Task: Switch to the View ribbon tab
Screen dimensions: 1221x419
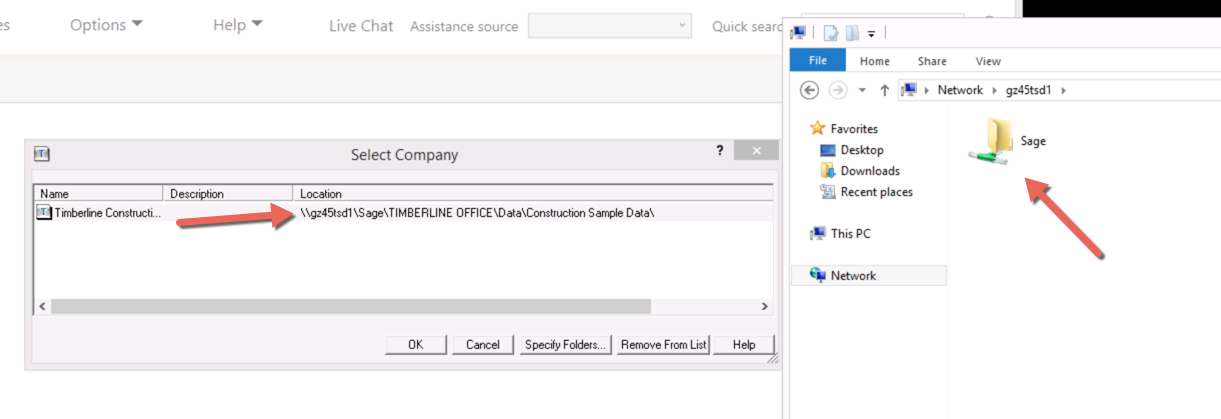Action: click(988, 61)
